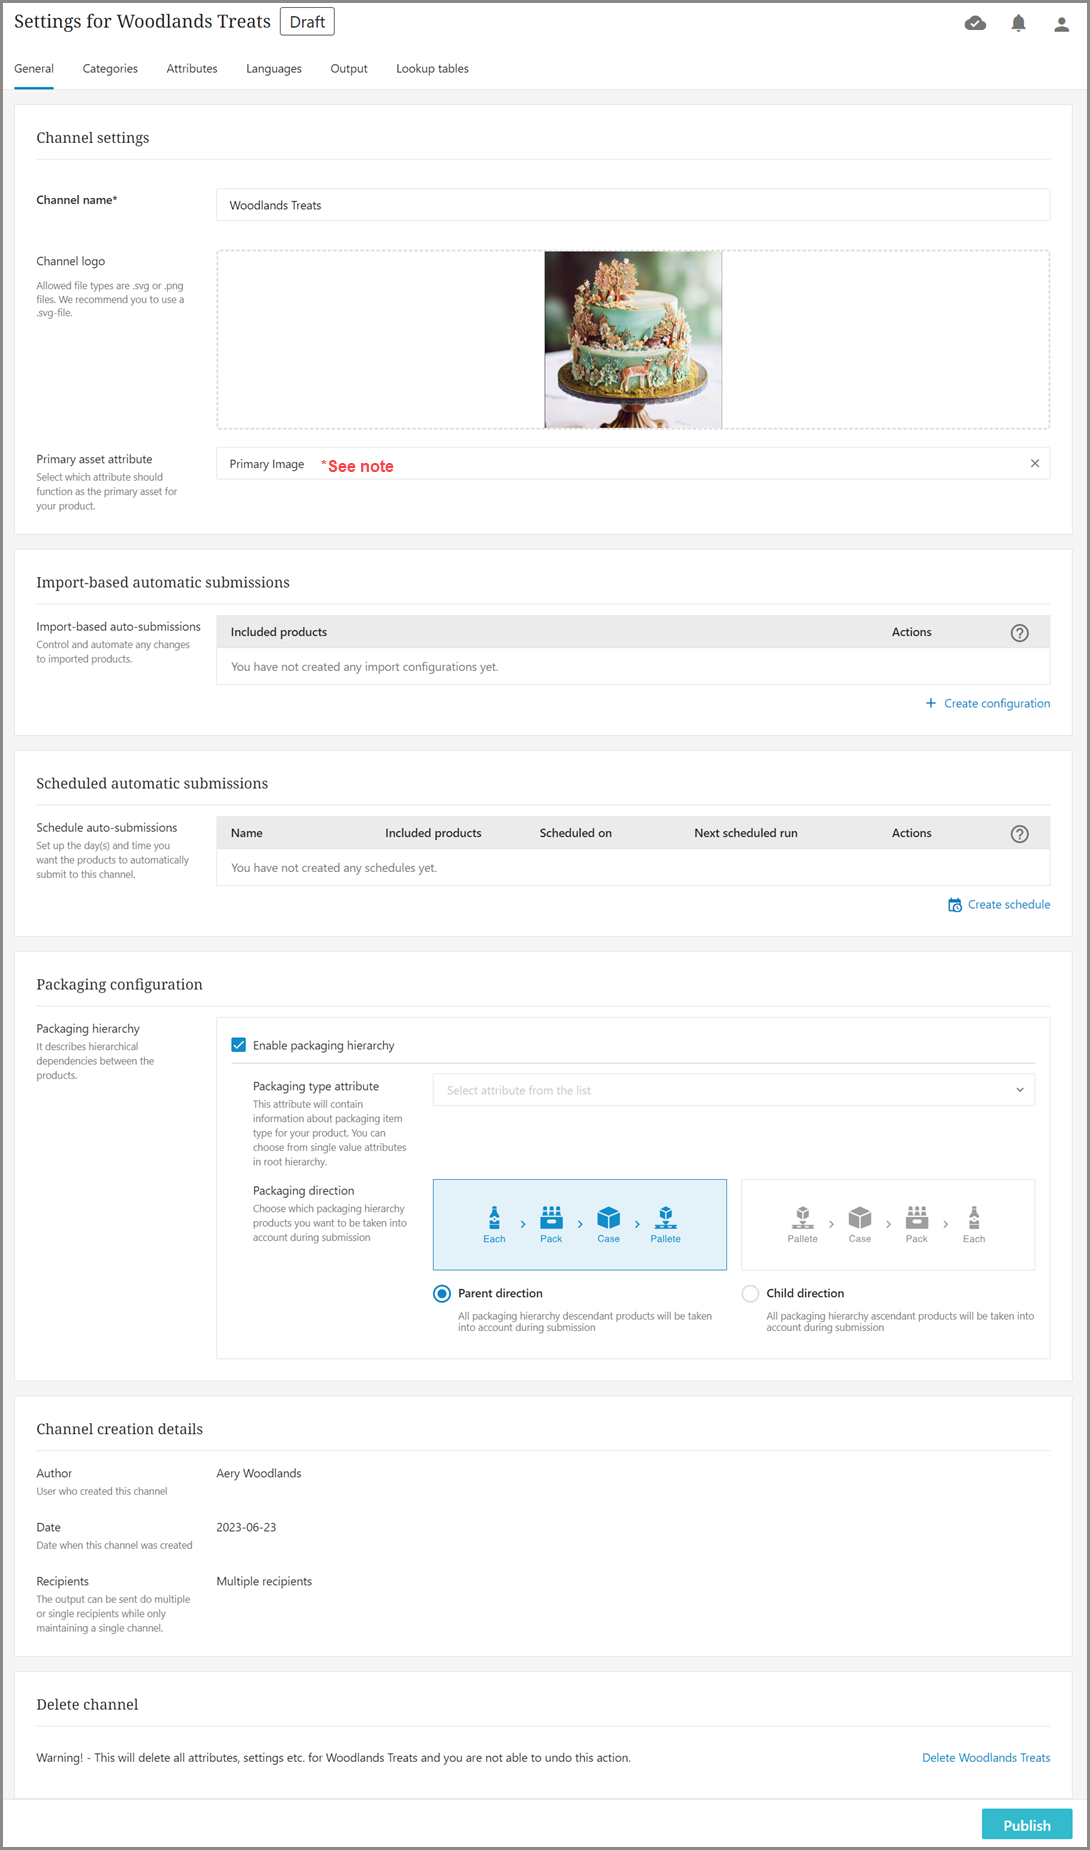Click the plus icon beside Create configuration
This screenshot has width=1090, height=1850.
click(x=931, y=703)
